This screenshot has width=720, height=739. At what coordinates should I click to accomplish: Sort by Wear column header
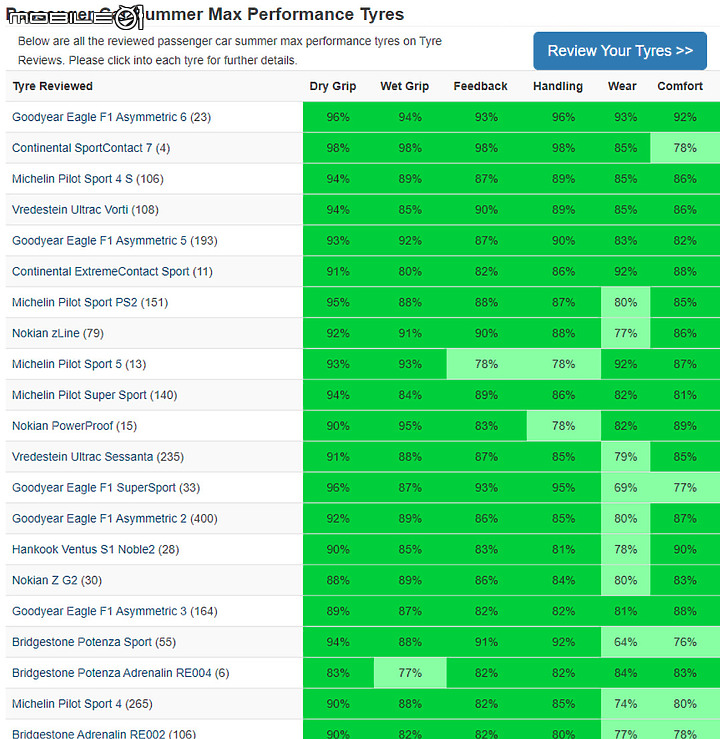(x=622, y=86)
